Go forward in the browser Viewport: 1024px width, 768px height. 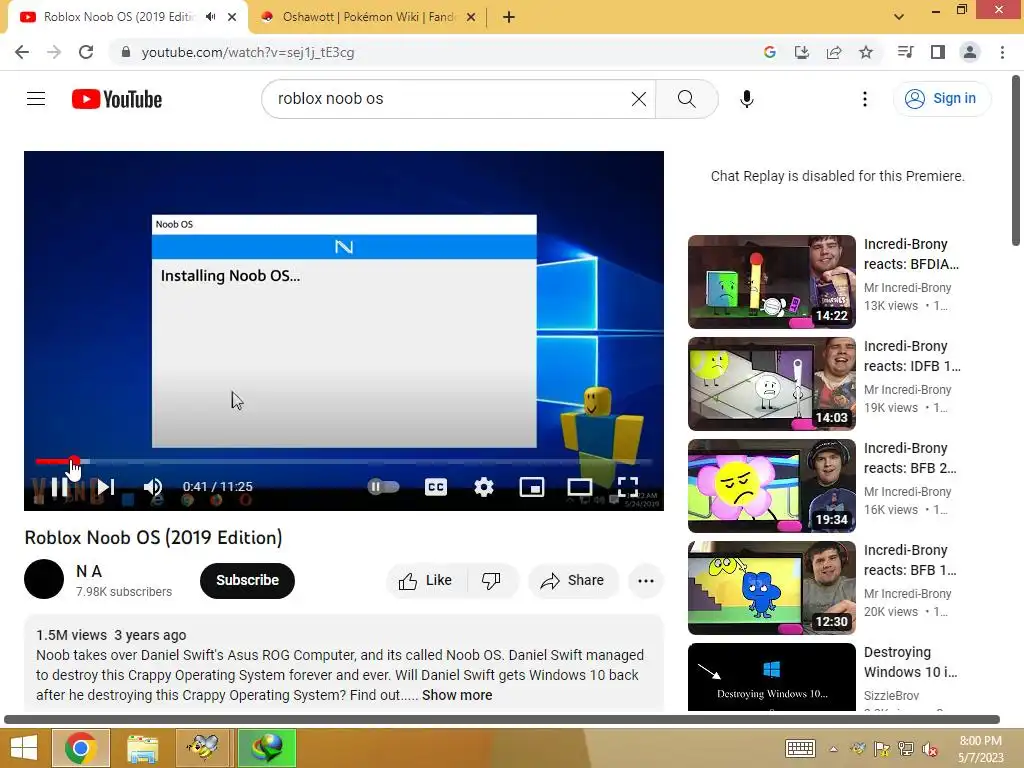click(x=54, y=52)
